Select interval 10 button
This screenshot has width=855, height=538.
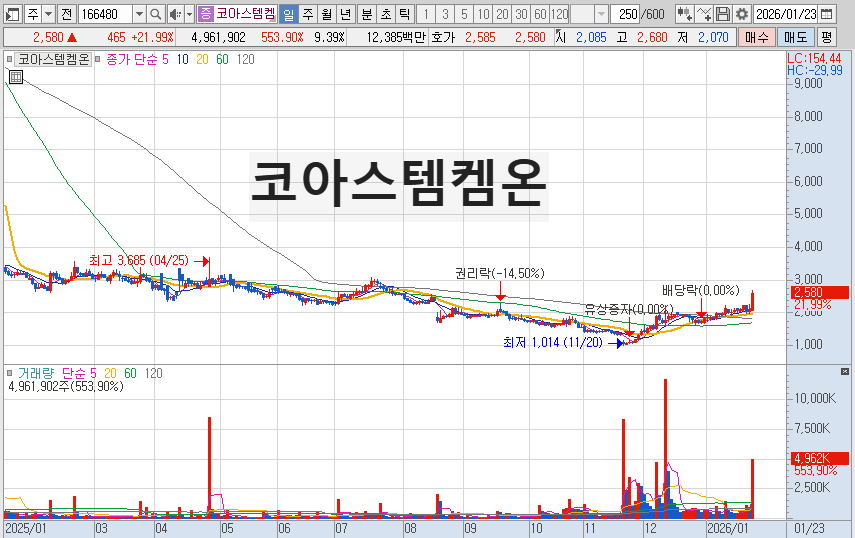(483, 14)
